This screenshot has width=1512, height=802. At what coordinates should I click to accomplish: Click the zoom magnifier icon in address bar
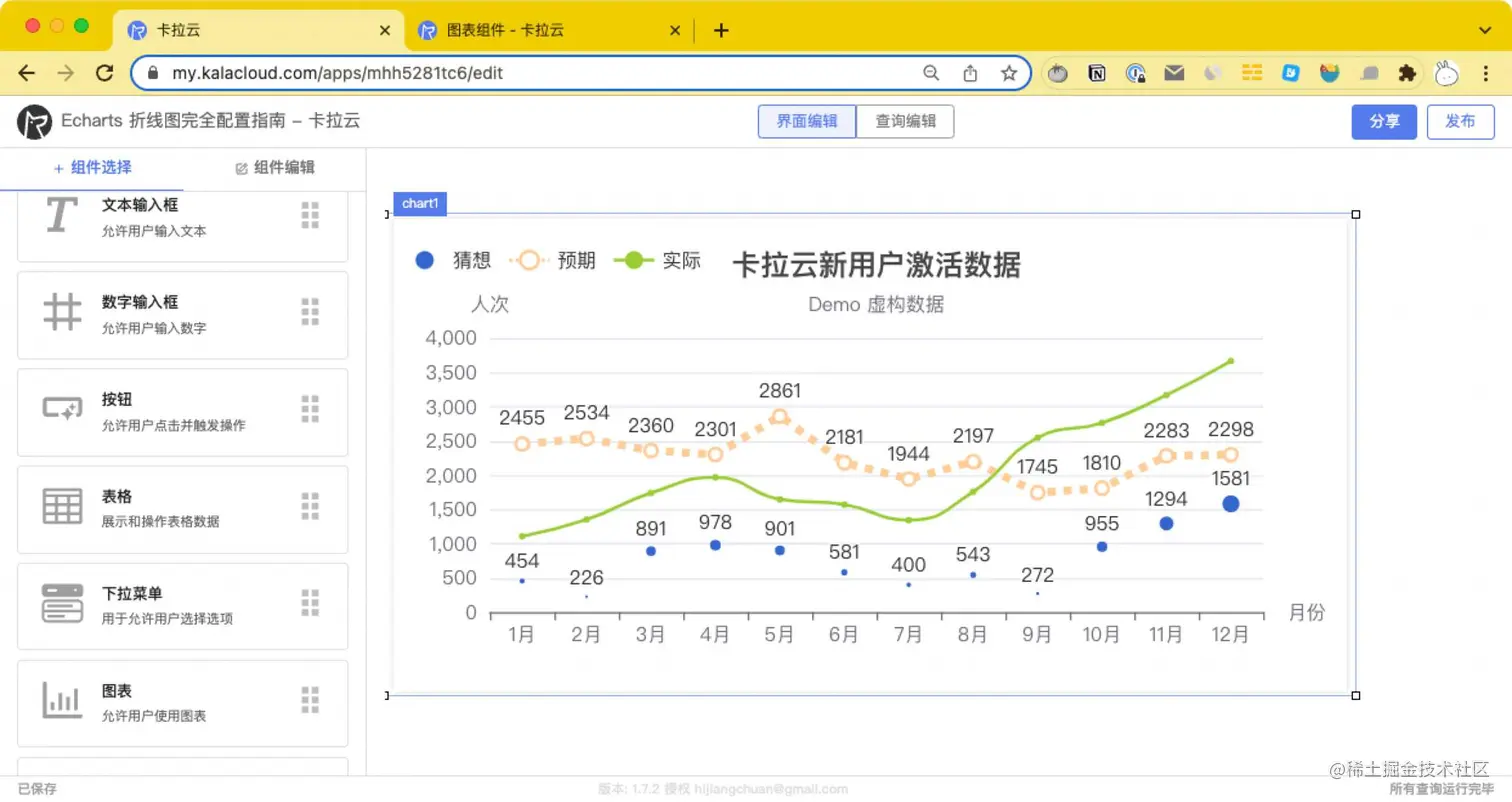[x=931, y=73]
